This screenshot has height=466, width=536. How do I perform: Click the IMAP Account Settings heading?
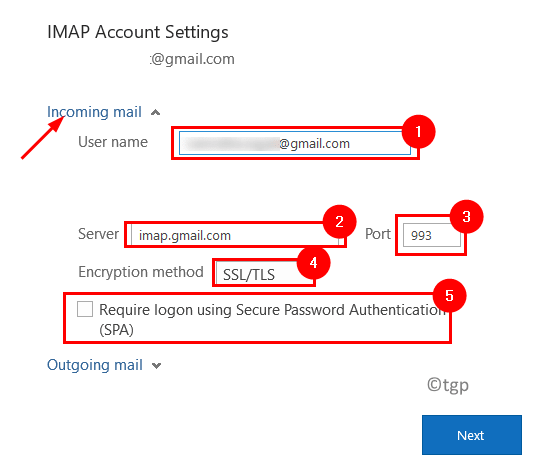coord(138,32)
